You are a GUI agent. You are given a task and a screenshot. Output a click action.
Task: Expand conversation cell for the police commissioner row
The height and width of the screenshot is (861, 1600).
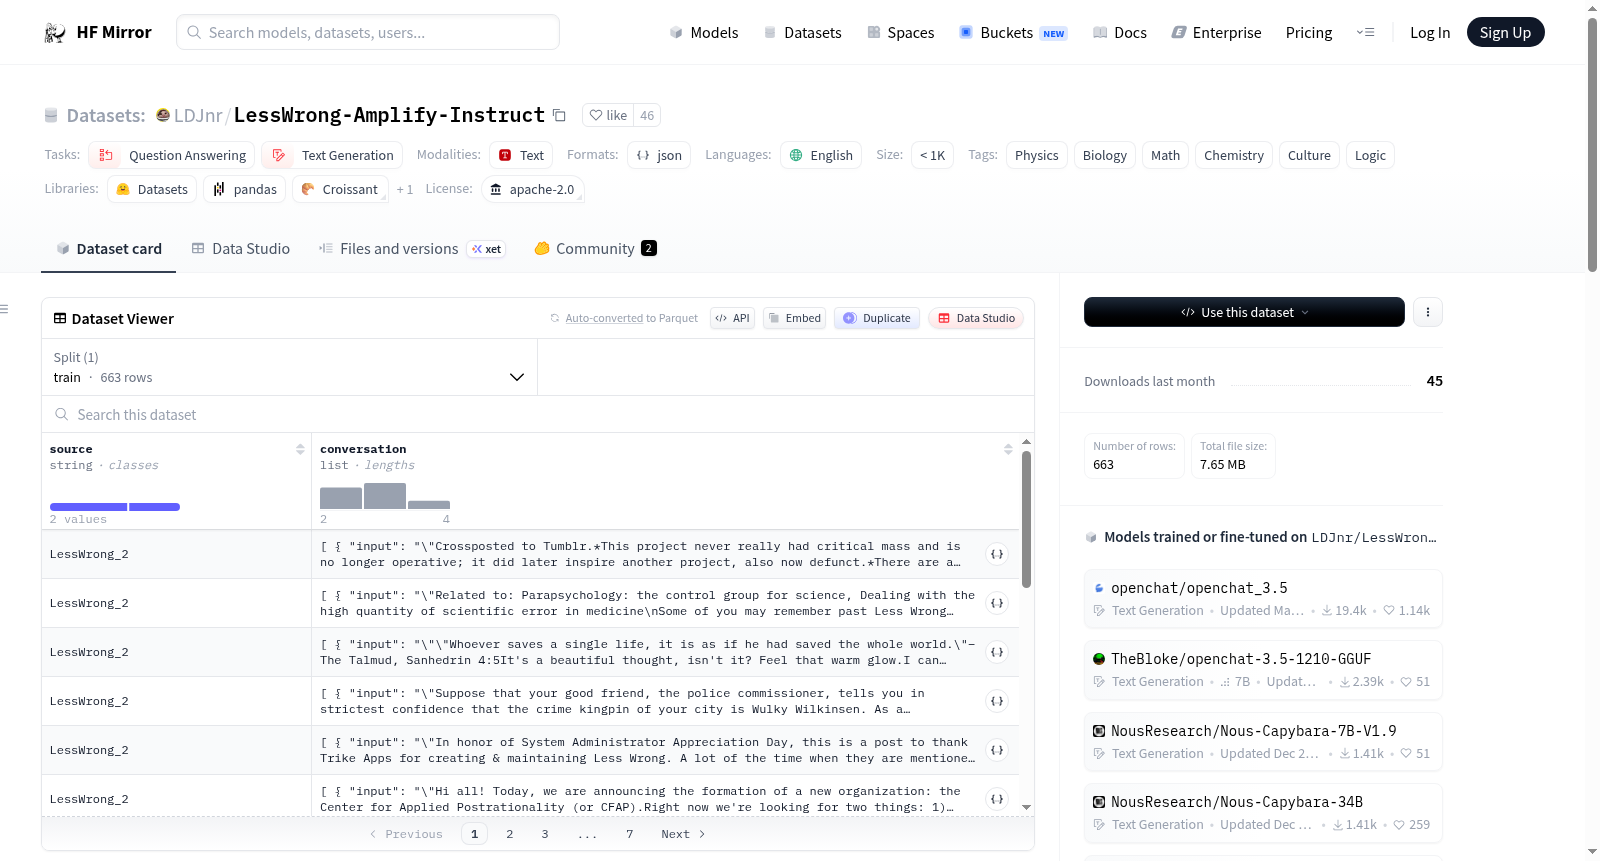pyautogui.click(x=997, y=701)
